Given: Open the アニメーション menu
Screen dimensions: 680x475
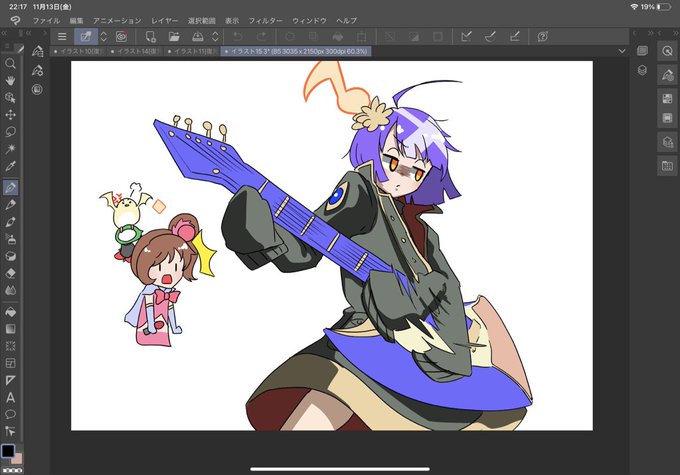Looking at the screenshot, I should coord(117,20).
